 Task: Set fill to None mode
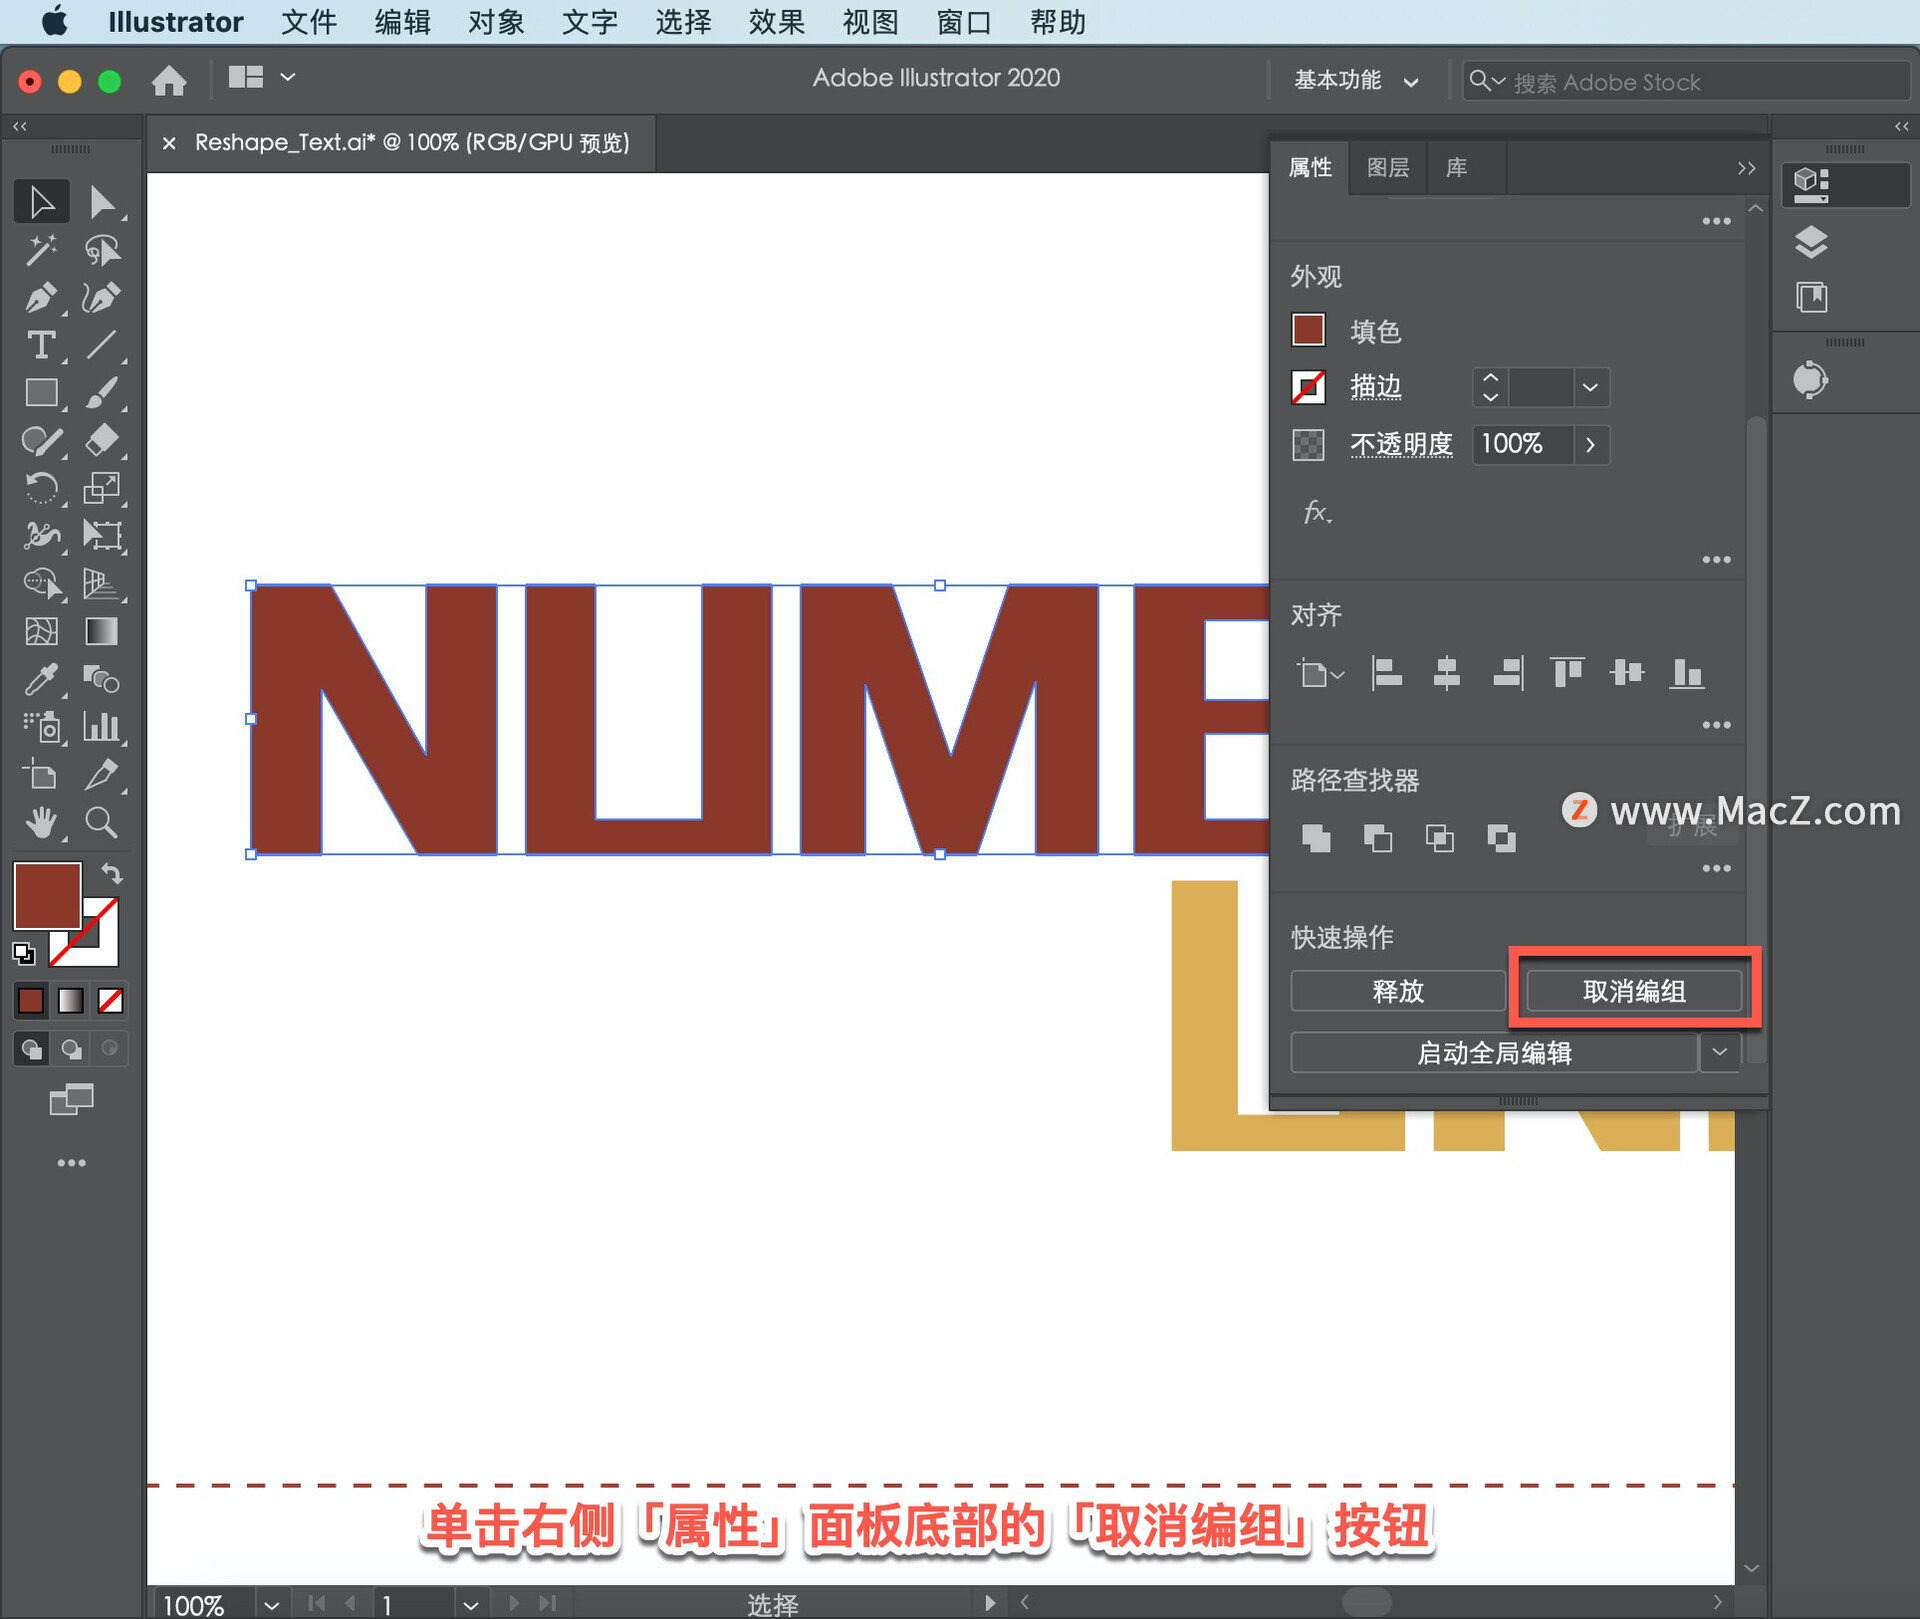[x=110, y=1000]
